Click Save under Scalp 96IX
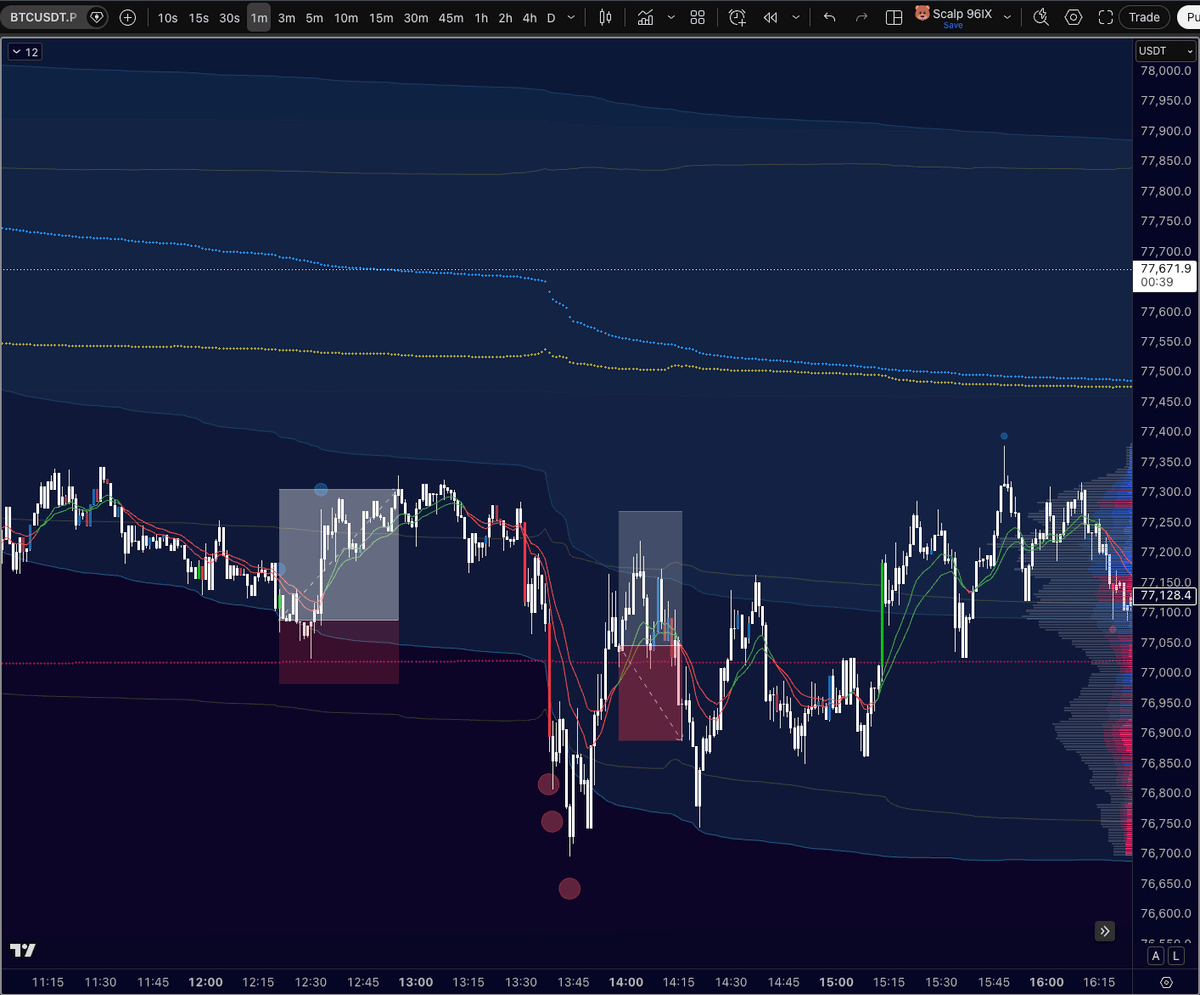This screenshot has width=1200, height=995. (x=953, y=26)
